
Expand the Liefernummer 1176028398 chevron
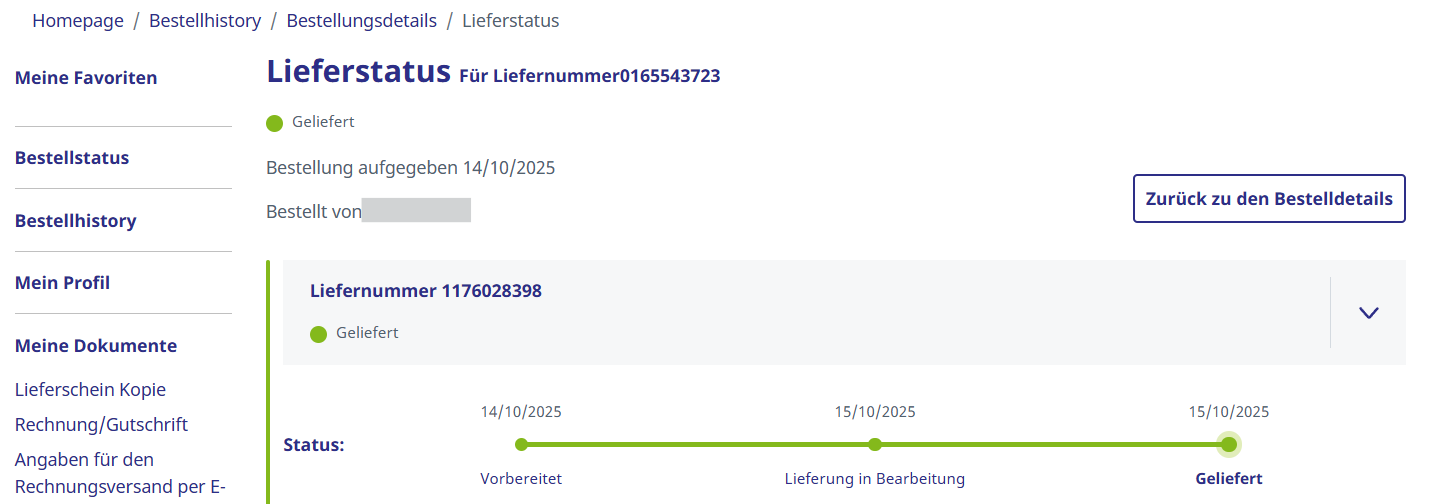1369,313
